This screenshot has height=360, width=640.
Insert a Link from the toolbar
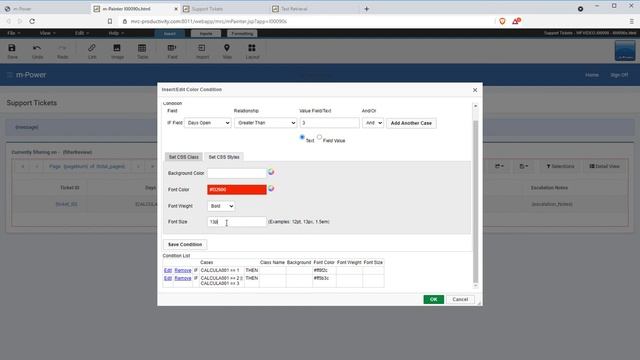[x=92, y=51]
